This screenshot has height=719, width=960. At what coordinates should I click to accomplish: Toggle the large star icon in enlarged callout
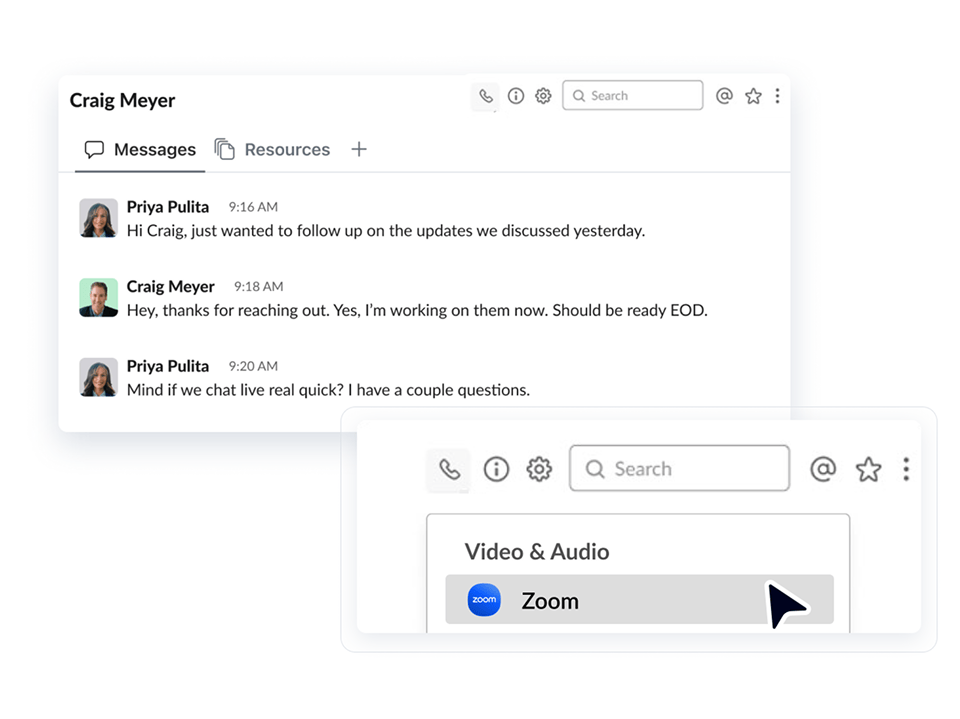pyautogui.click(x=868, y=469)
